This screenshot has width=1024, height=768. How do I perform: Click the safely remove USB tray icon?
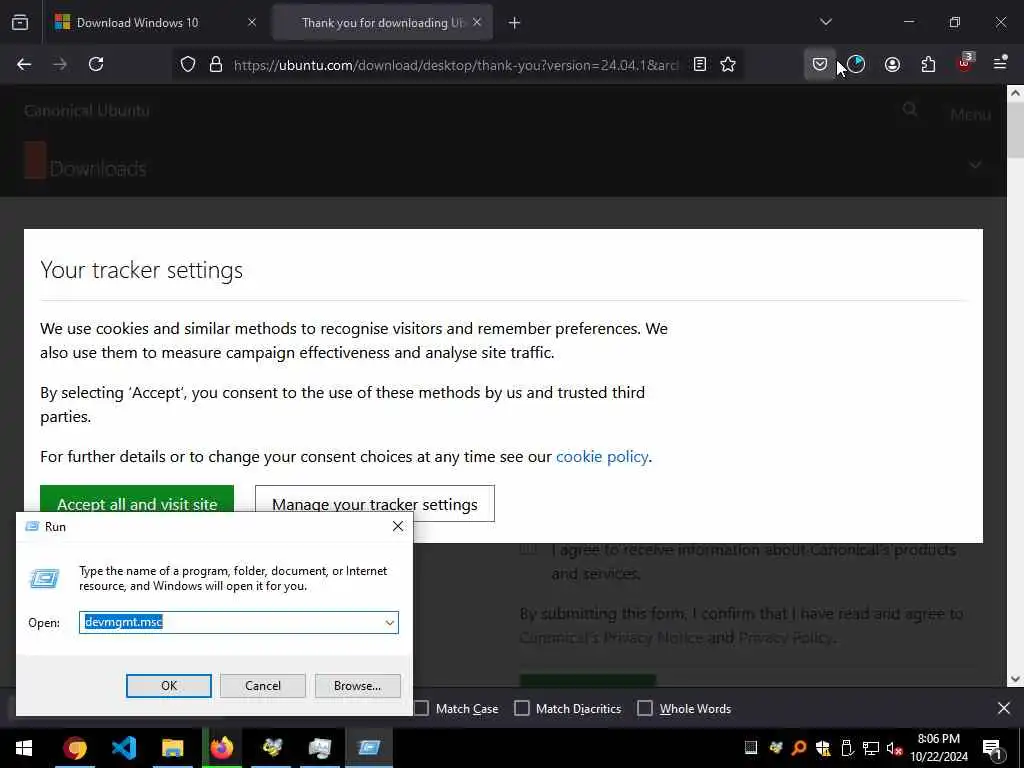click(x=847, y=748)
